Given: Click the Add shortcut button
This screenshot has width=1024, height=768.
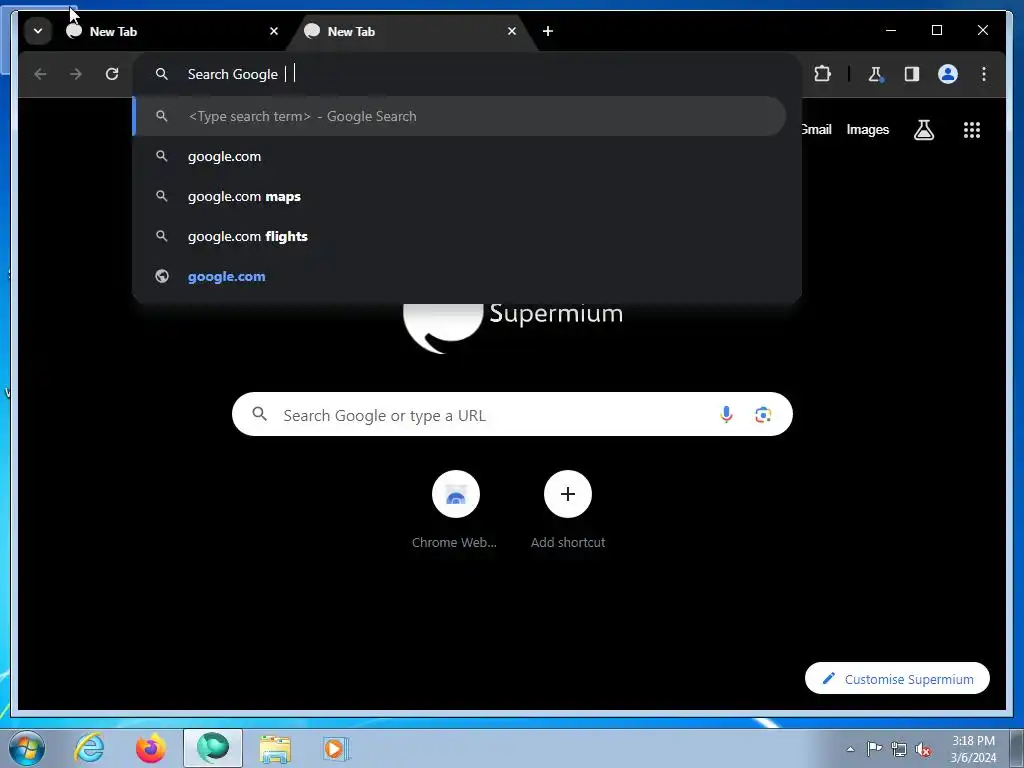Looking at the screenshot, I should coord(568,509).
